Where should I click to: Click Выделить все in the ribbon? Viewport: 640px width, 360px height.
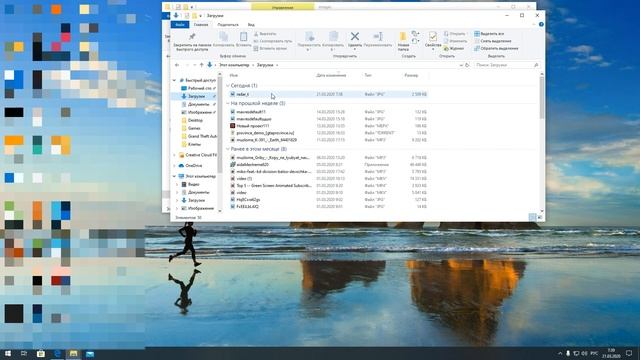489,34
